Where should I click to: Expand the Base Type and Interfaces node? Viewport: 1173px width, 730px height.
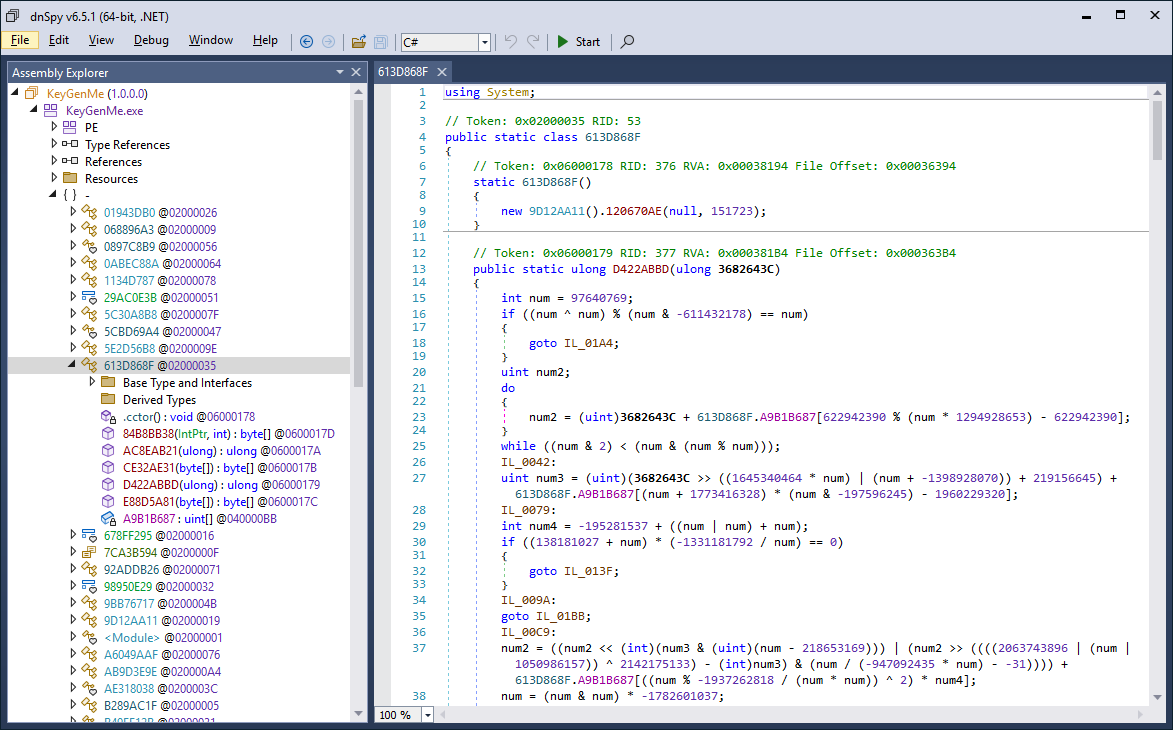click(93, 382)
